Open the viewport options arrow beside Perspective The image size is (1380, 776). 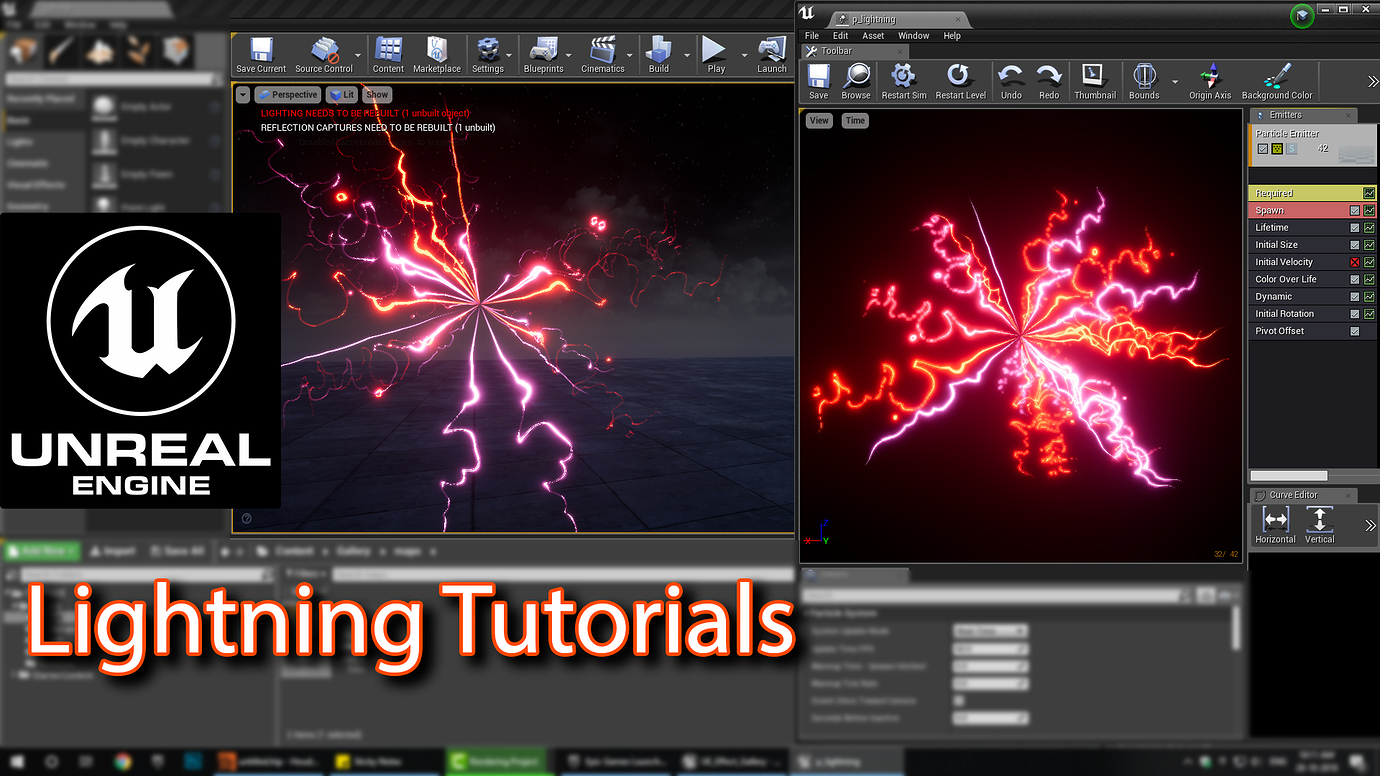[243, 95]
